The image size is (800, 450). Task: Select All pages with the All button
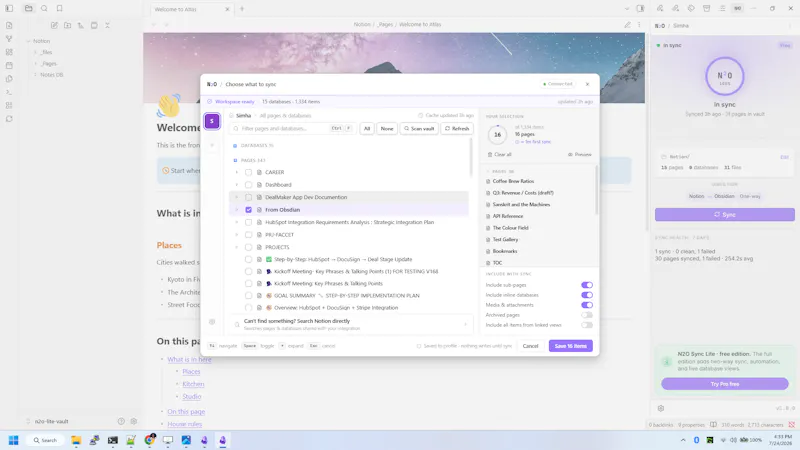click(x=367, y=129)
